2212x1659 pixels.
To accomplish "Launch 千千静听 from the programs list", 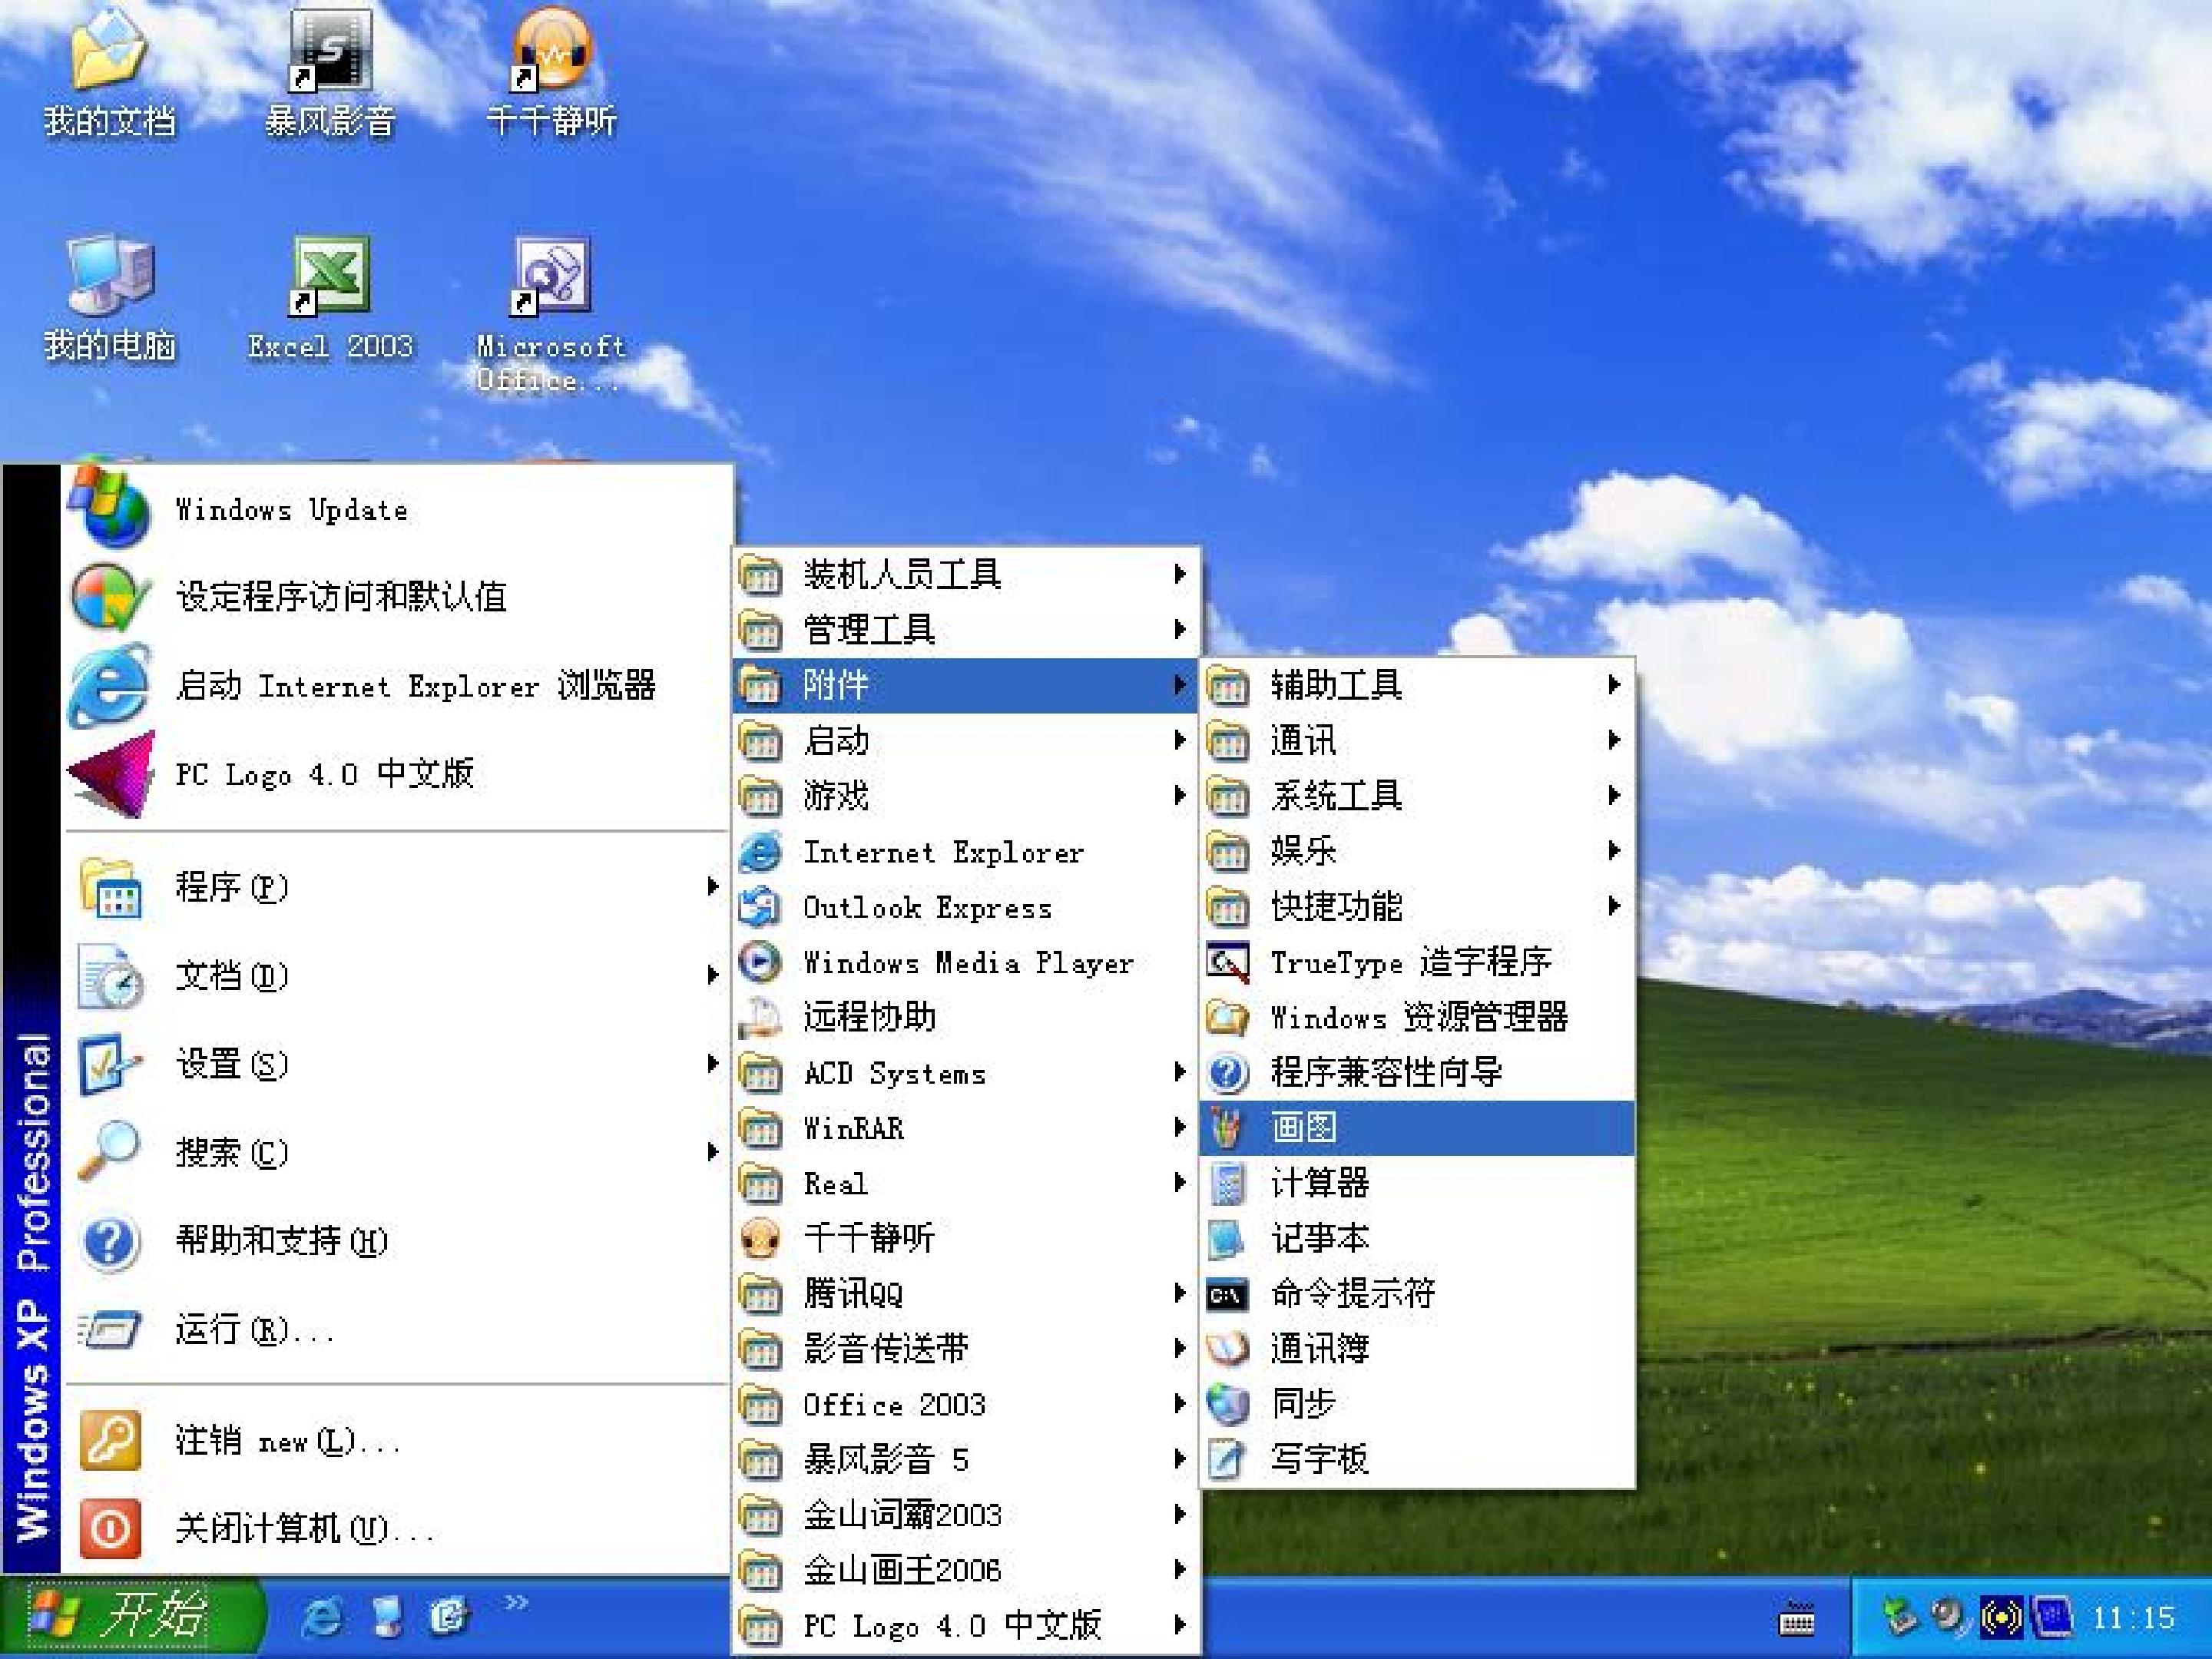I will pos(966,1238).
